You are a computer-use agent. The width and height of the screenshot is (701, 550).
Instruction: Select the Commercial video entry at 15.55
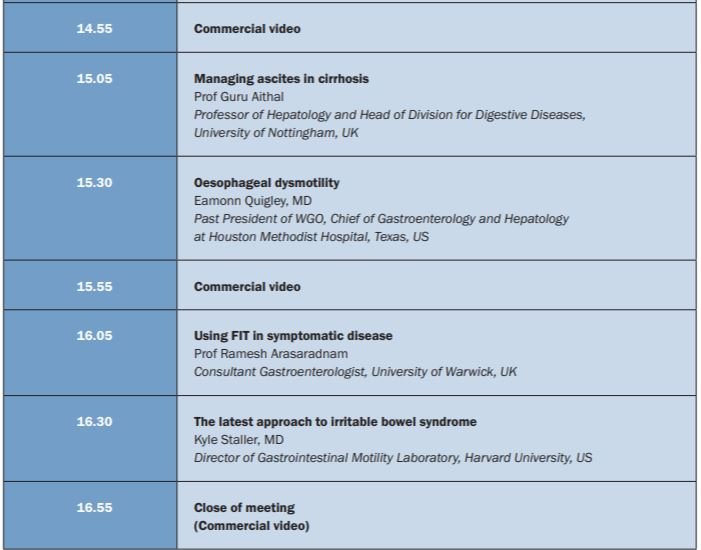pos(246,287)
